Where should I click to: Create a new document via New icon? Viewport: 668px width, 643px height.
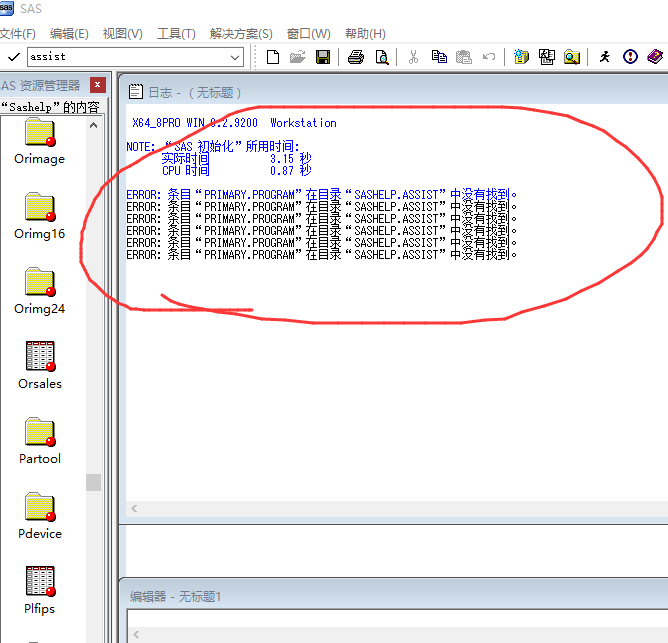273,57
